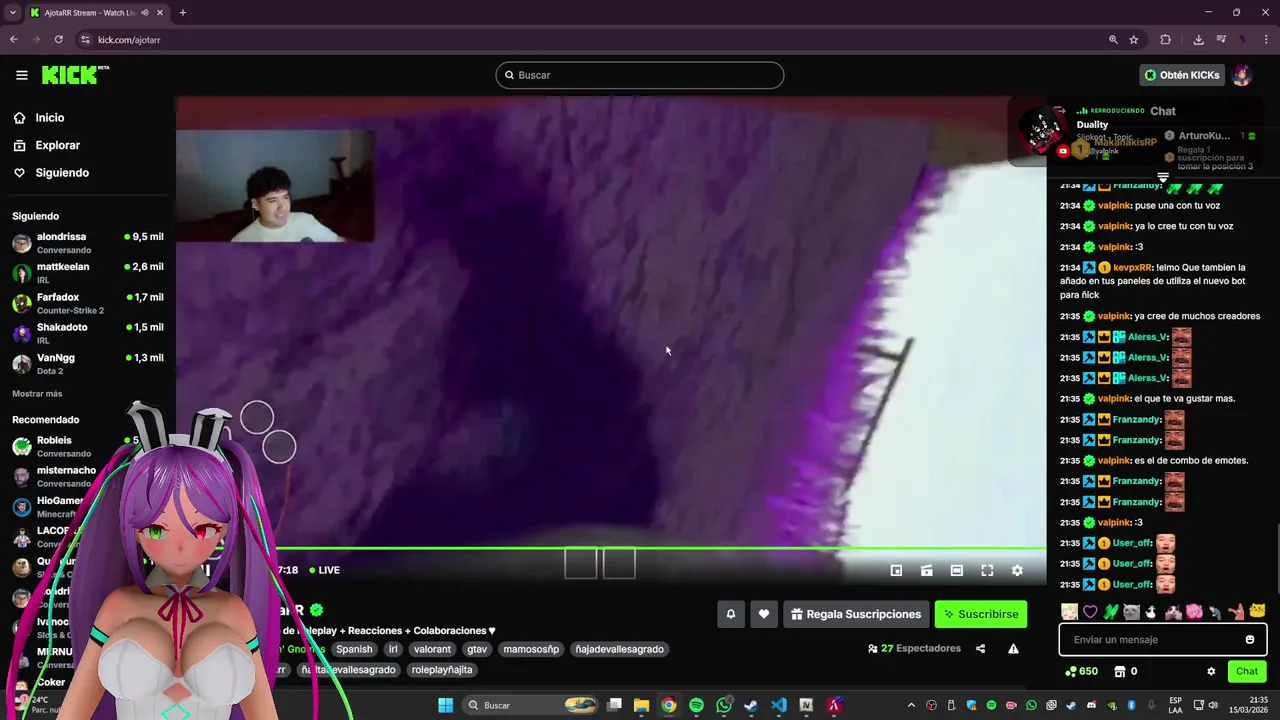
Task: Bookmark the page with the star icon
Action: 1134,39
